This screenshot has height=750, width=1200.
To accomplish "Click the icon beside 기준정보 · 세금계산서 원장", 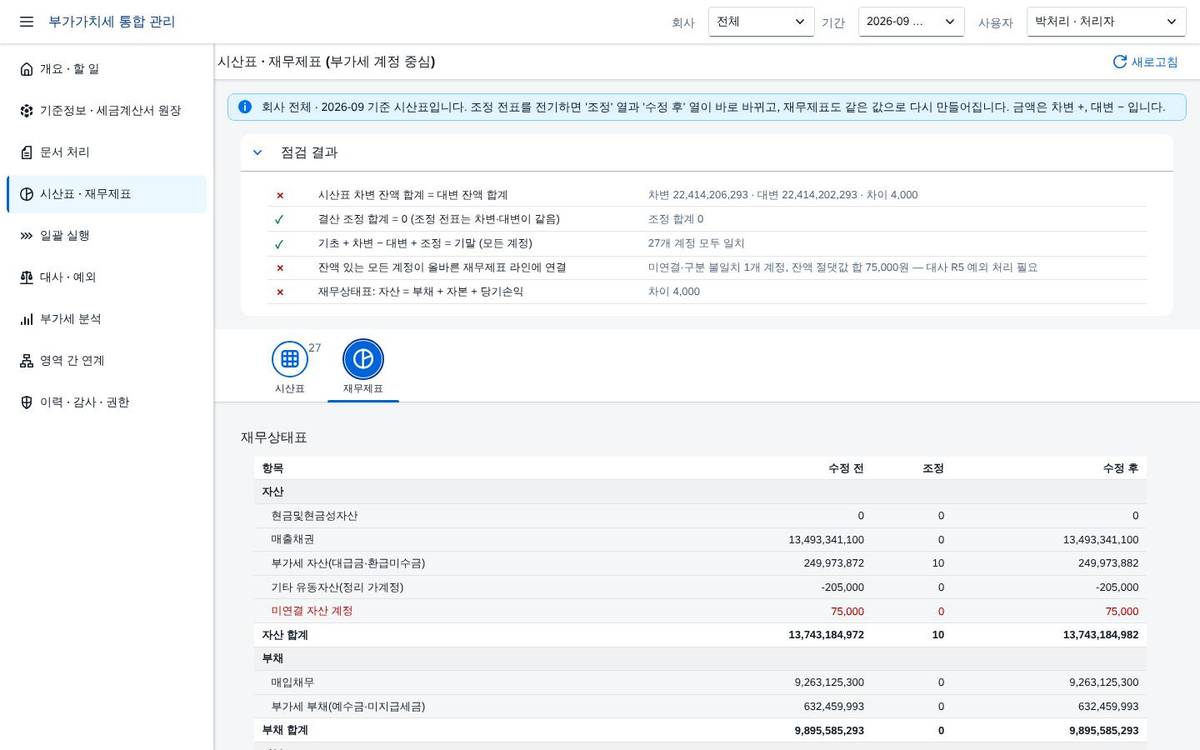I will [x=26, y=111].
